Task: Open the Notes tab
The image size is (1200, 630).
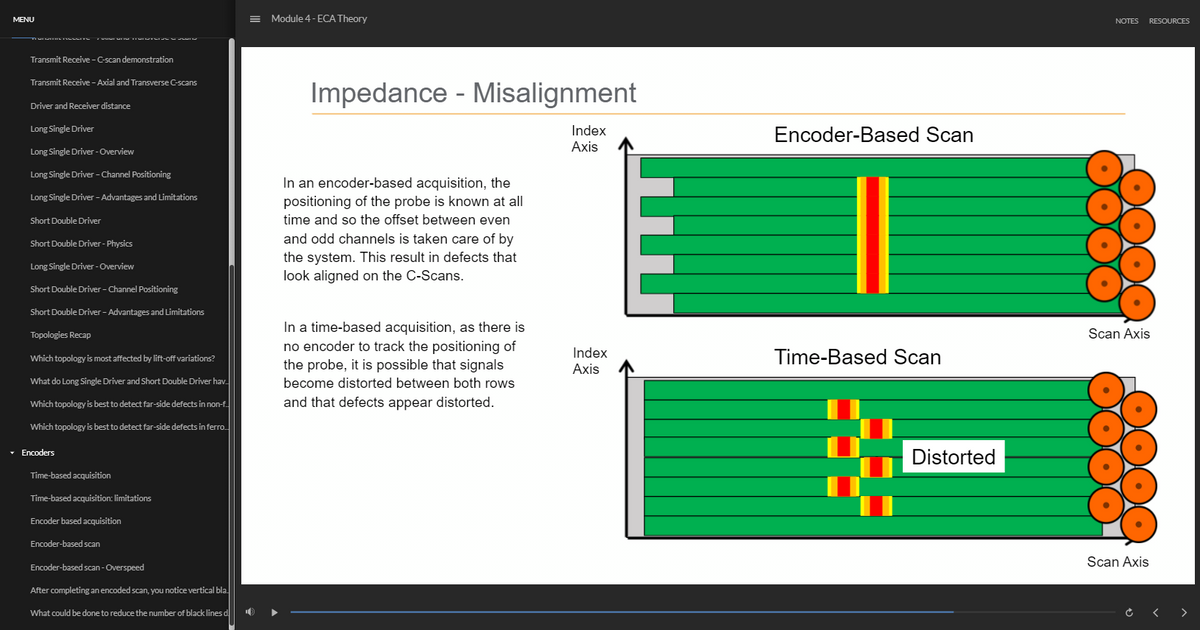Action: (x=1126, y=21)
